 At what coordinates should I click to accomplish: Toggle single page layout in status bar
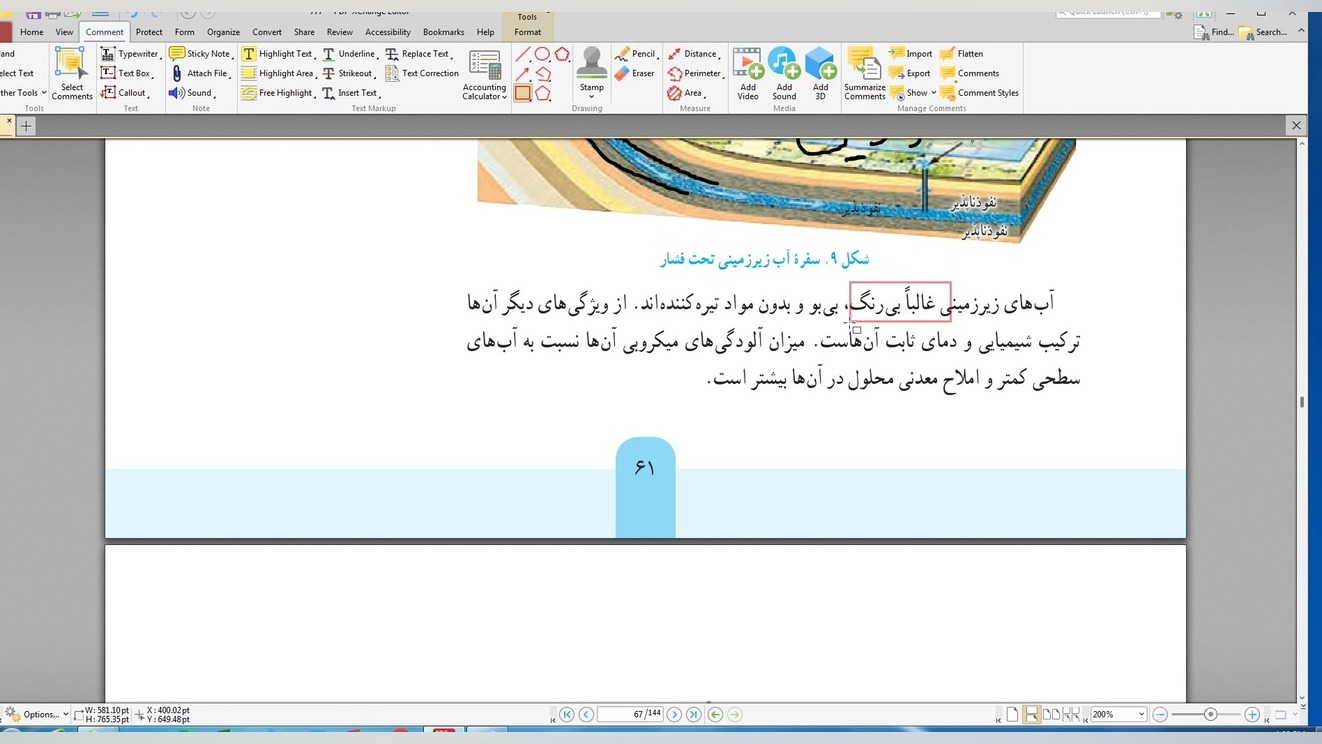click(x=1012, y=715)
